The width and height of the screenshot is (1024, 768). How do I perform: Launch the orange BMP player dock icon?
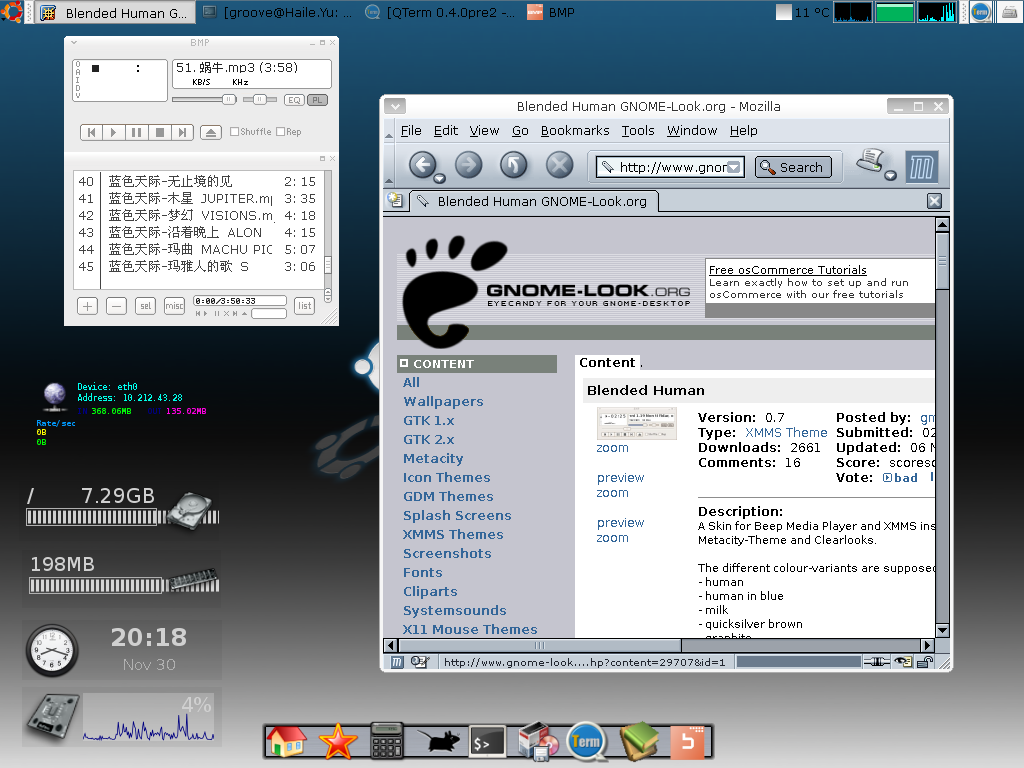tap(688, 742)
